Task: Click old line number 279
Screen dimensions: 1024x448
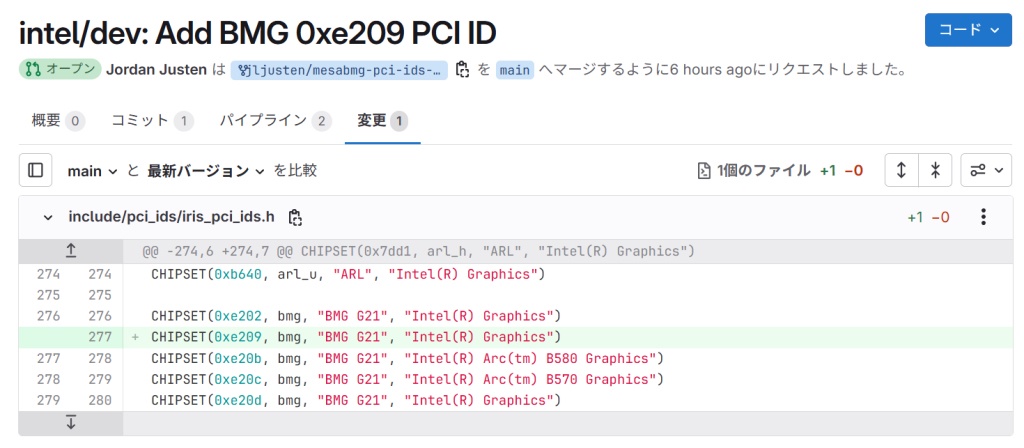Action: click(48, 400)
